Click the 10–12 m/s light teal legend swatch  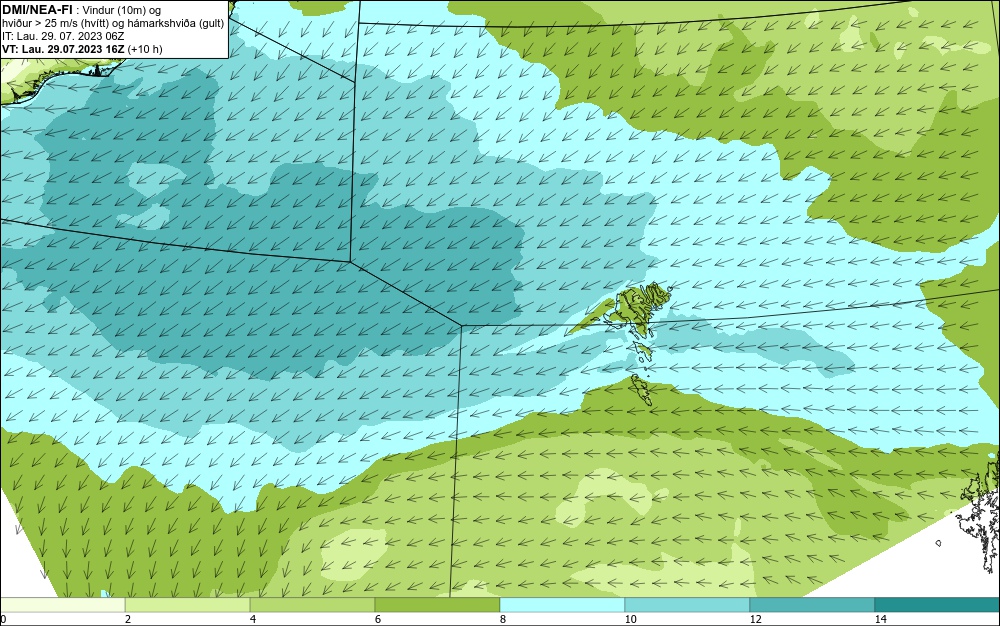(688, 605)
